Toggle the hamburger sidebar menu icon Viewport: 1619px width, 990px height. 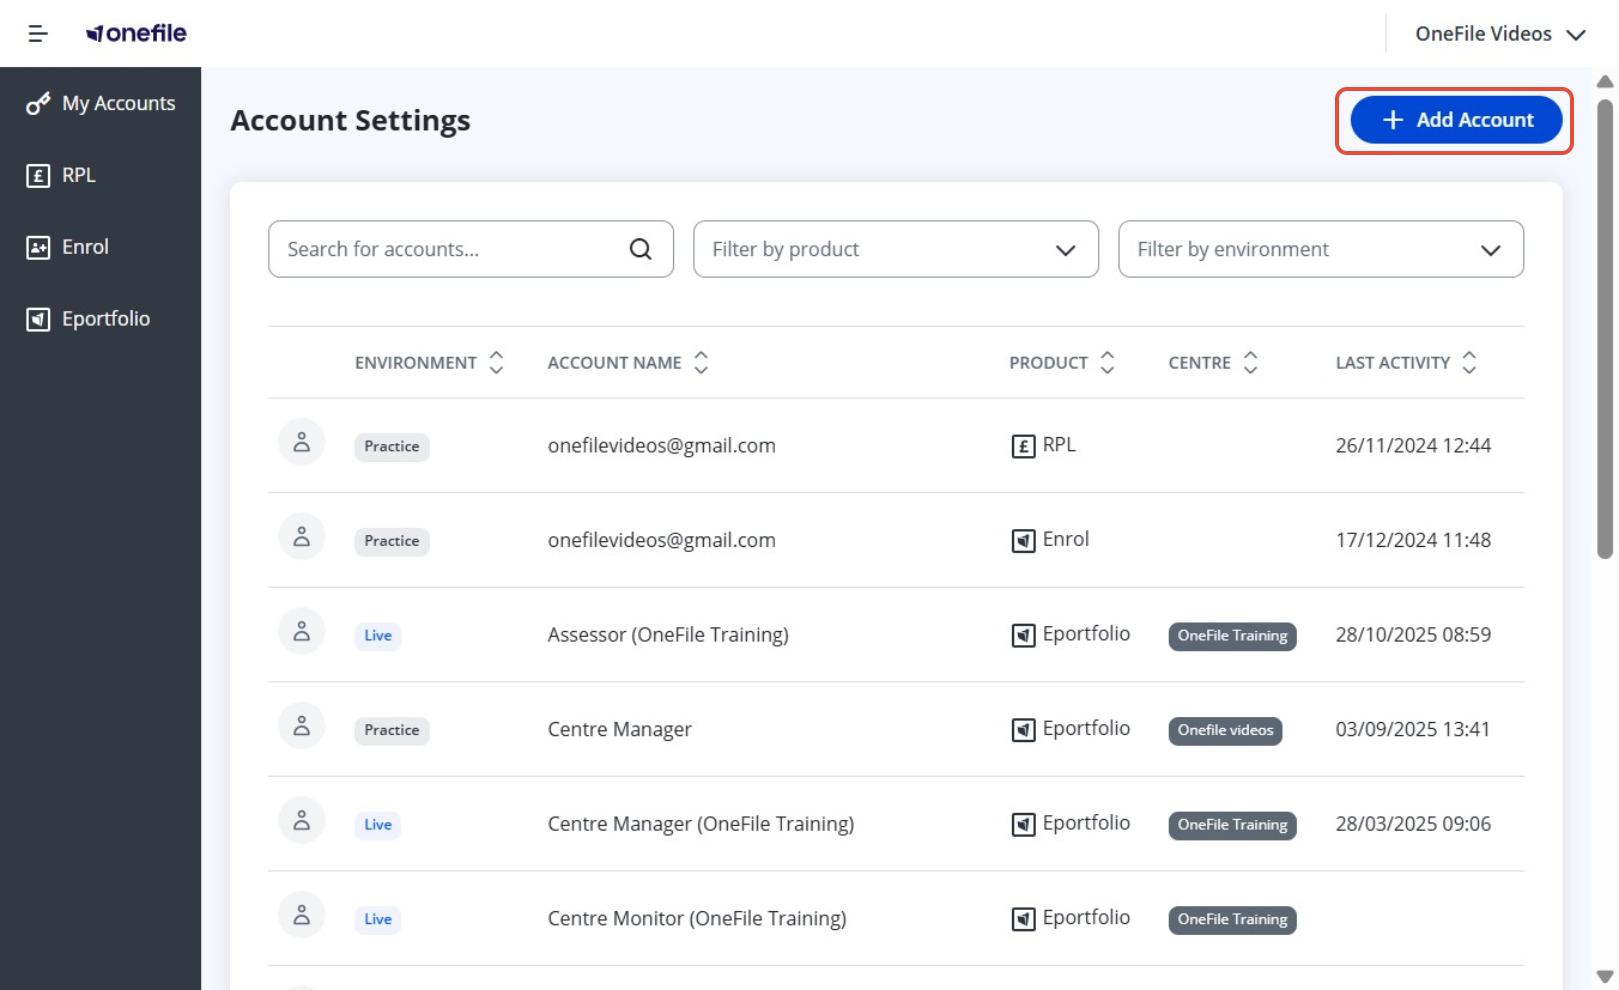click(x=38, y=34)
